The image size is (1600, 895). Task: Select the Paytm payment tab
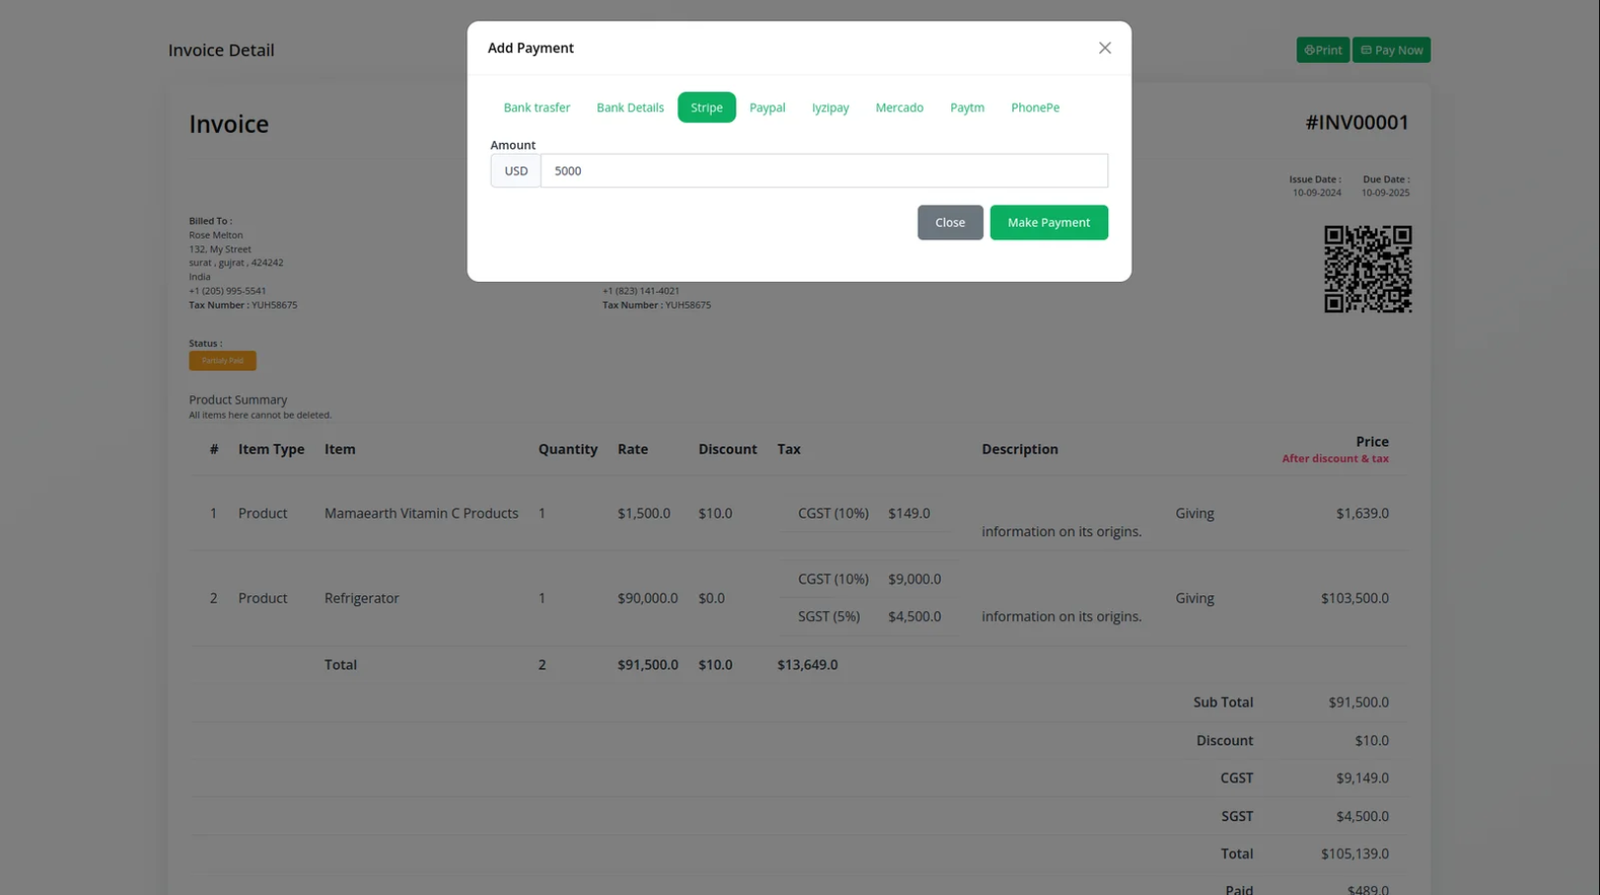tap(967, 107)
